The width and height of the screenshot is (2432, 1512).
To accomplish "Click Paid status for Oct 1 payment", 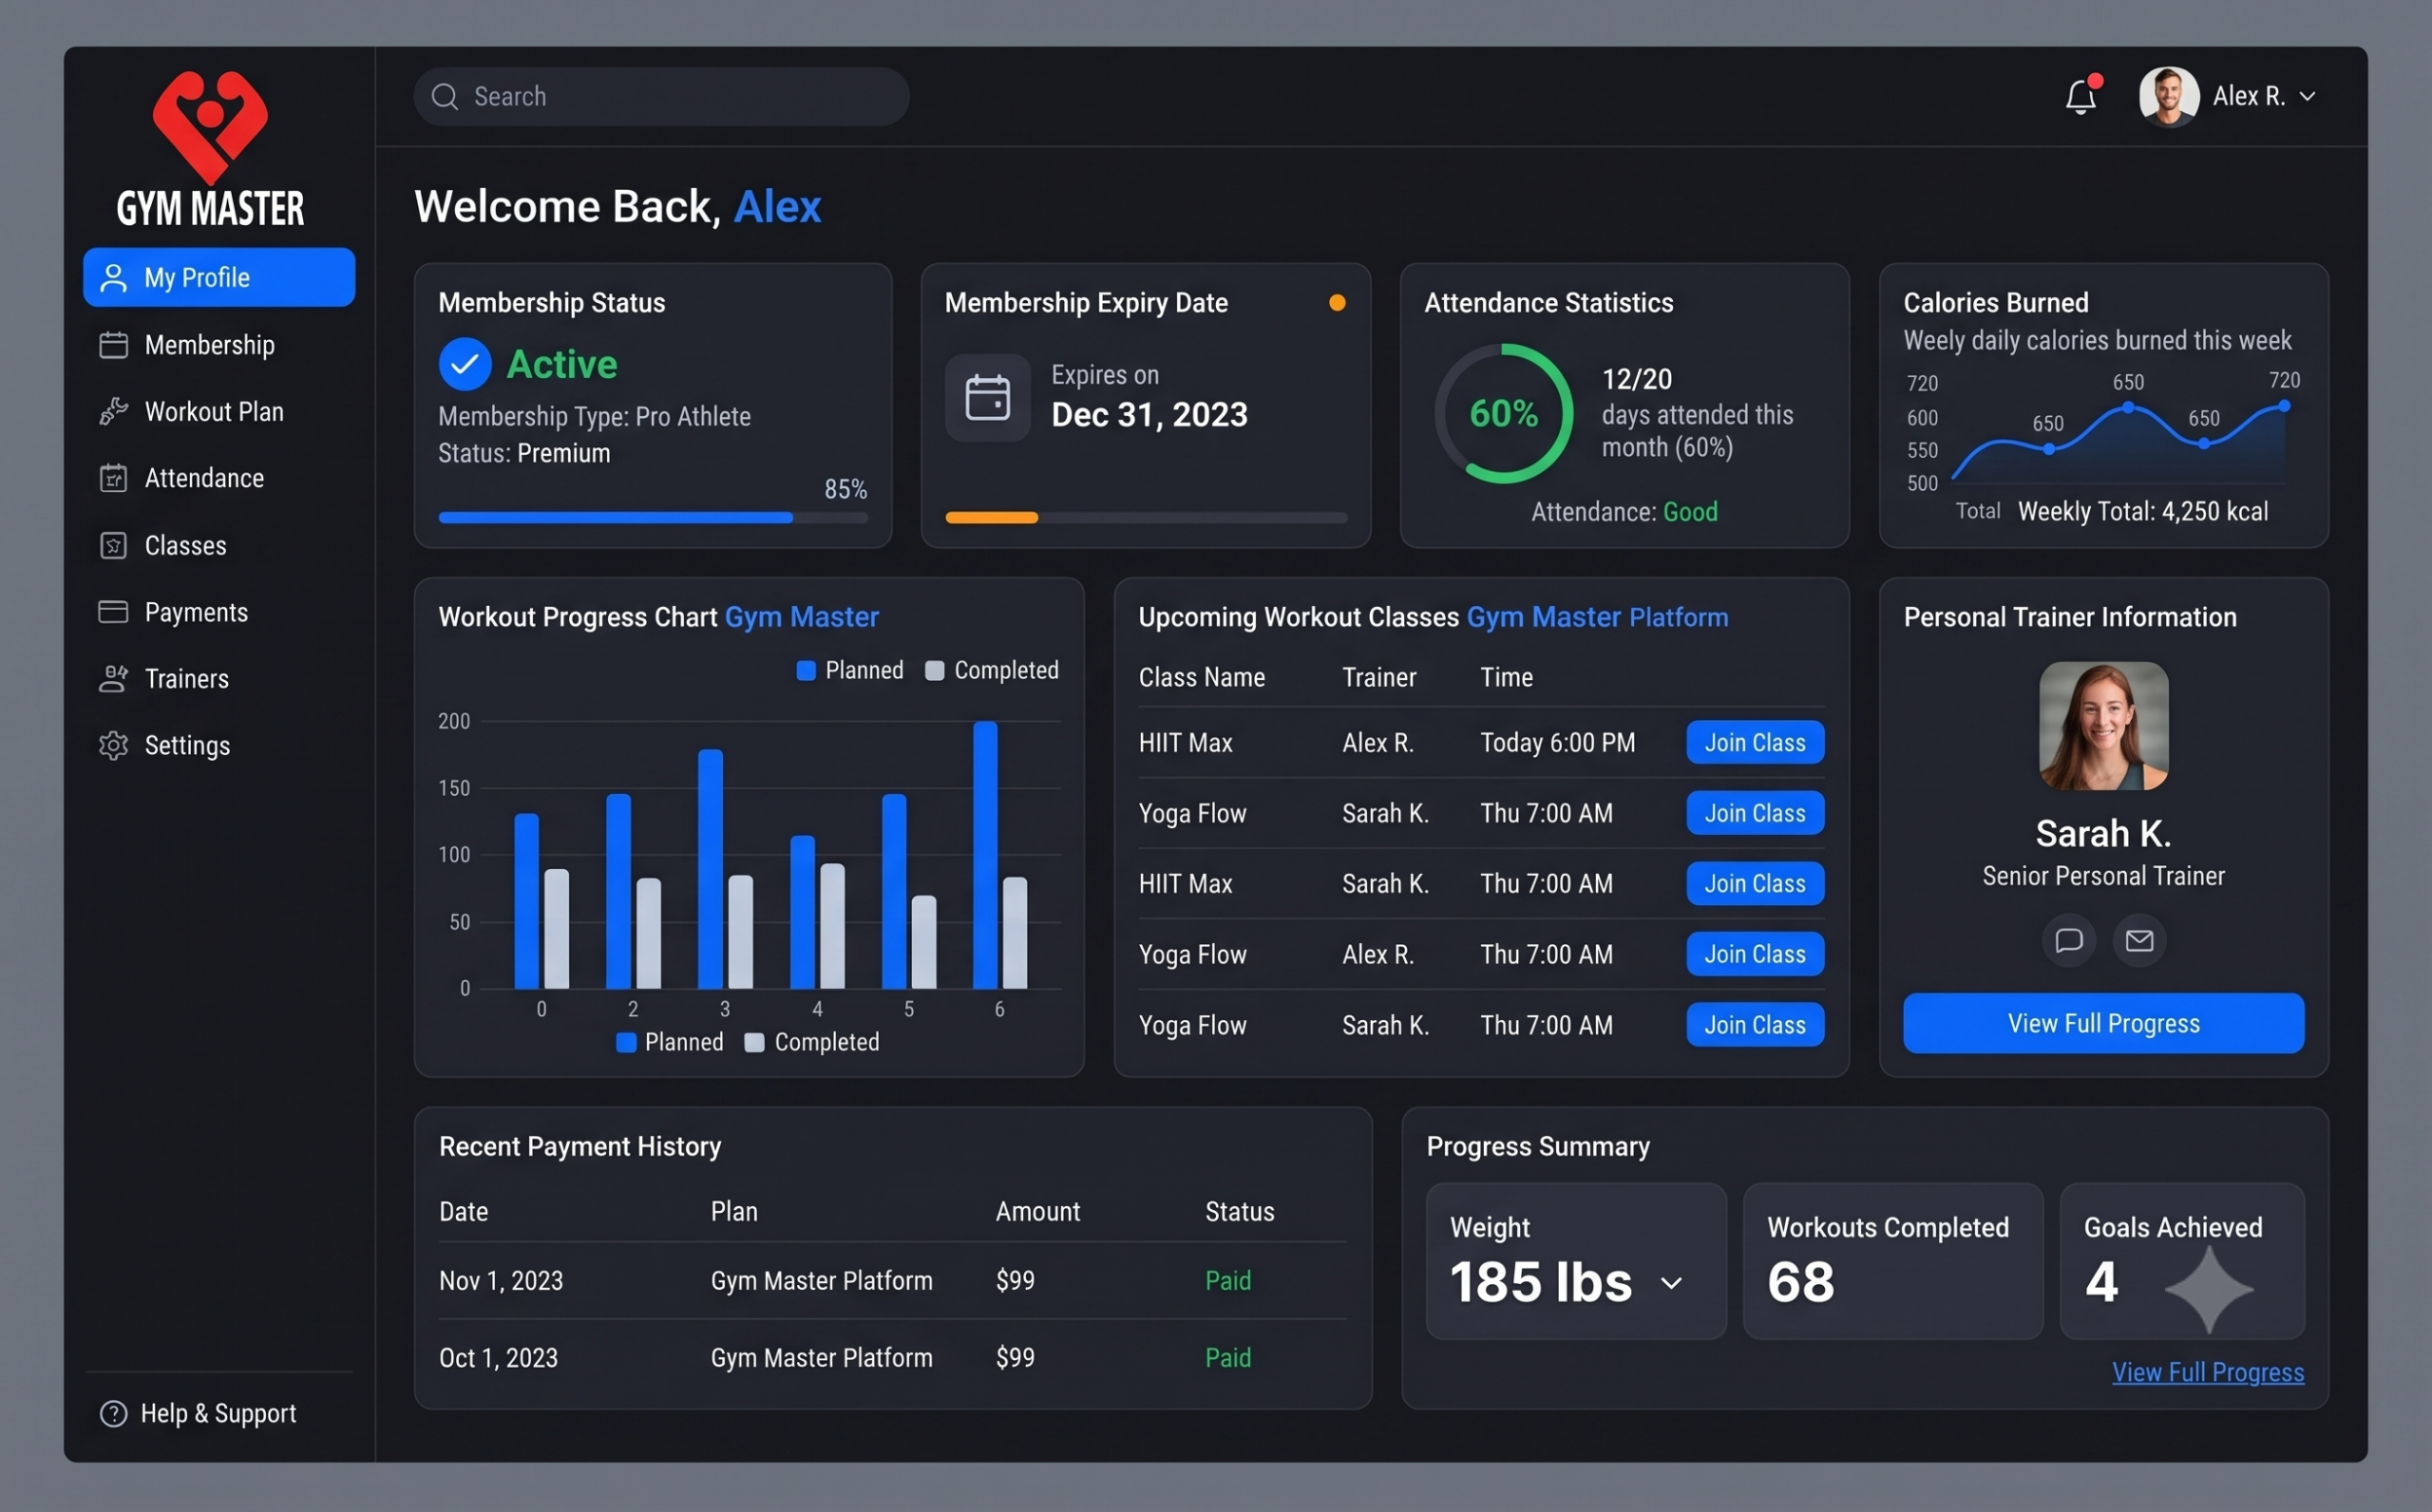I will coord(1228,1358).
